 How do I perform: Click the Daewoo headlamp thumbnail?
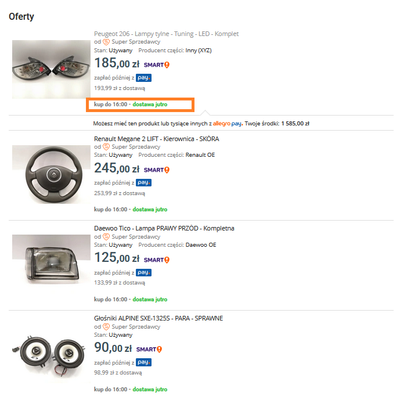pyautogui.click(x=51, y=259)
